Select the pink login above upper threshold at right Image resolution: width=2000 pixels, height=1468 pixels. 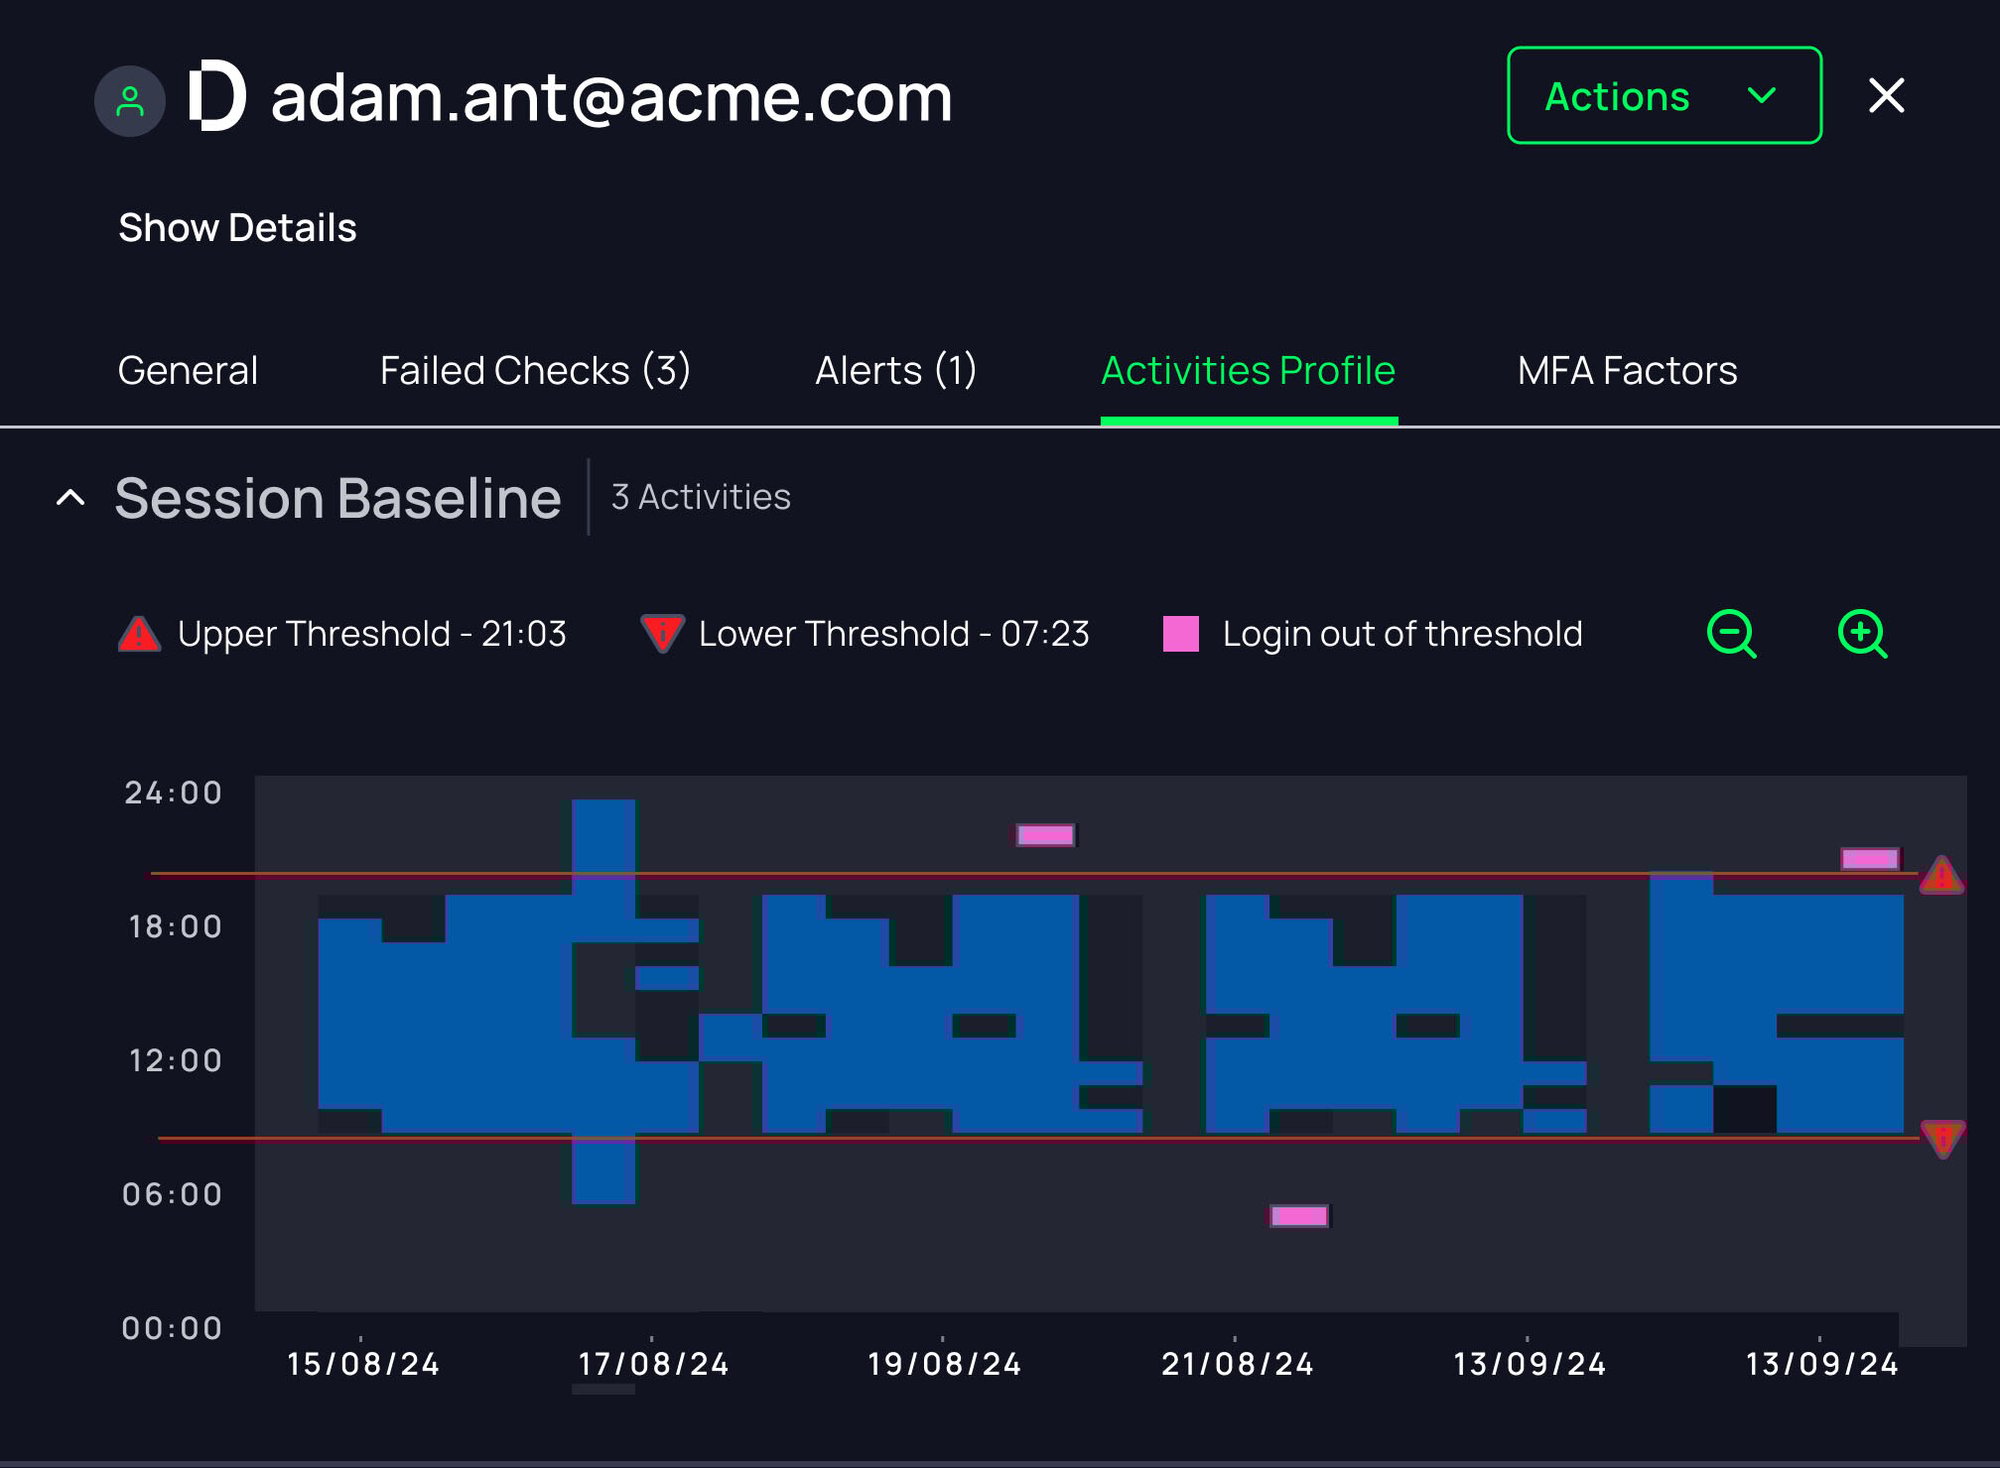(1870, 859)
